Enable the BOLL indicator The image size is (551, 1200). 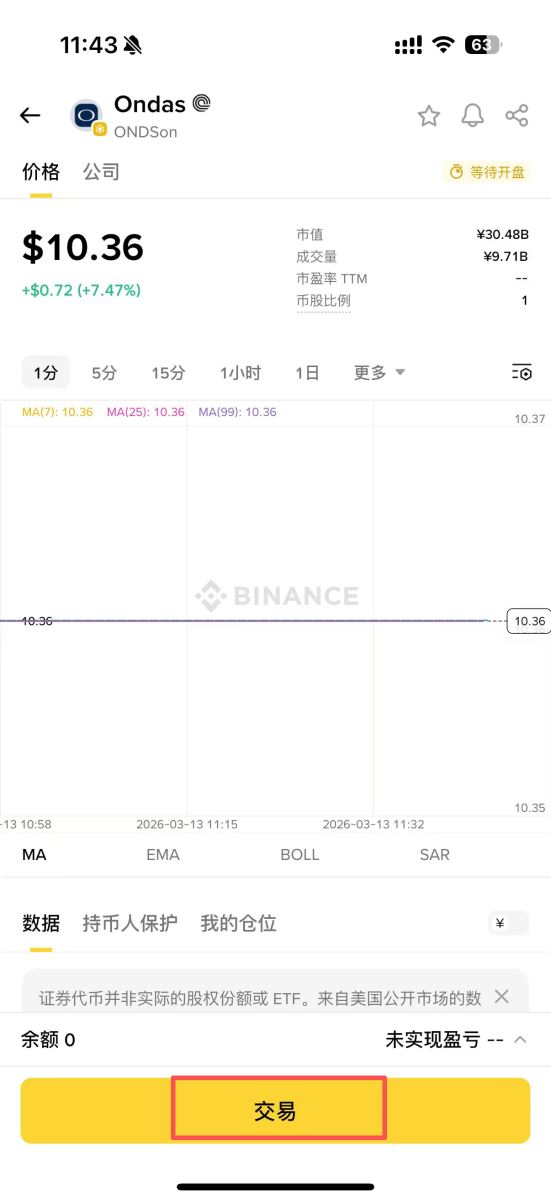pos(300,854)
